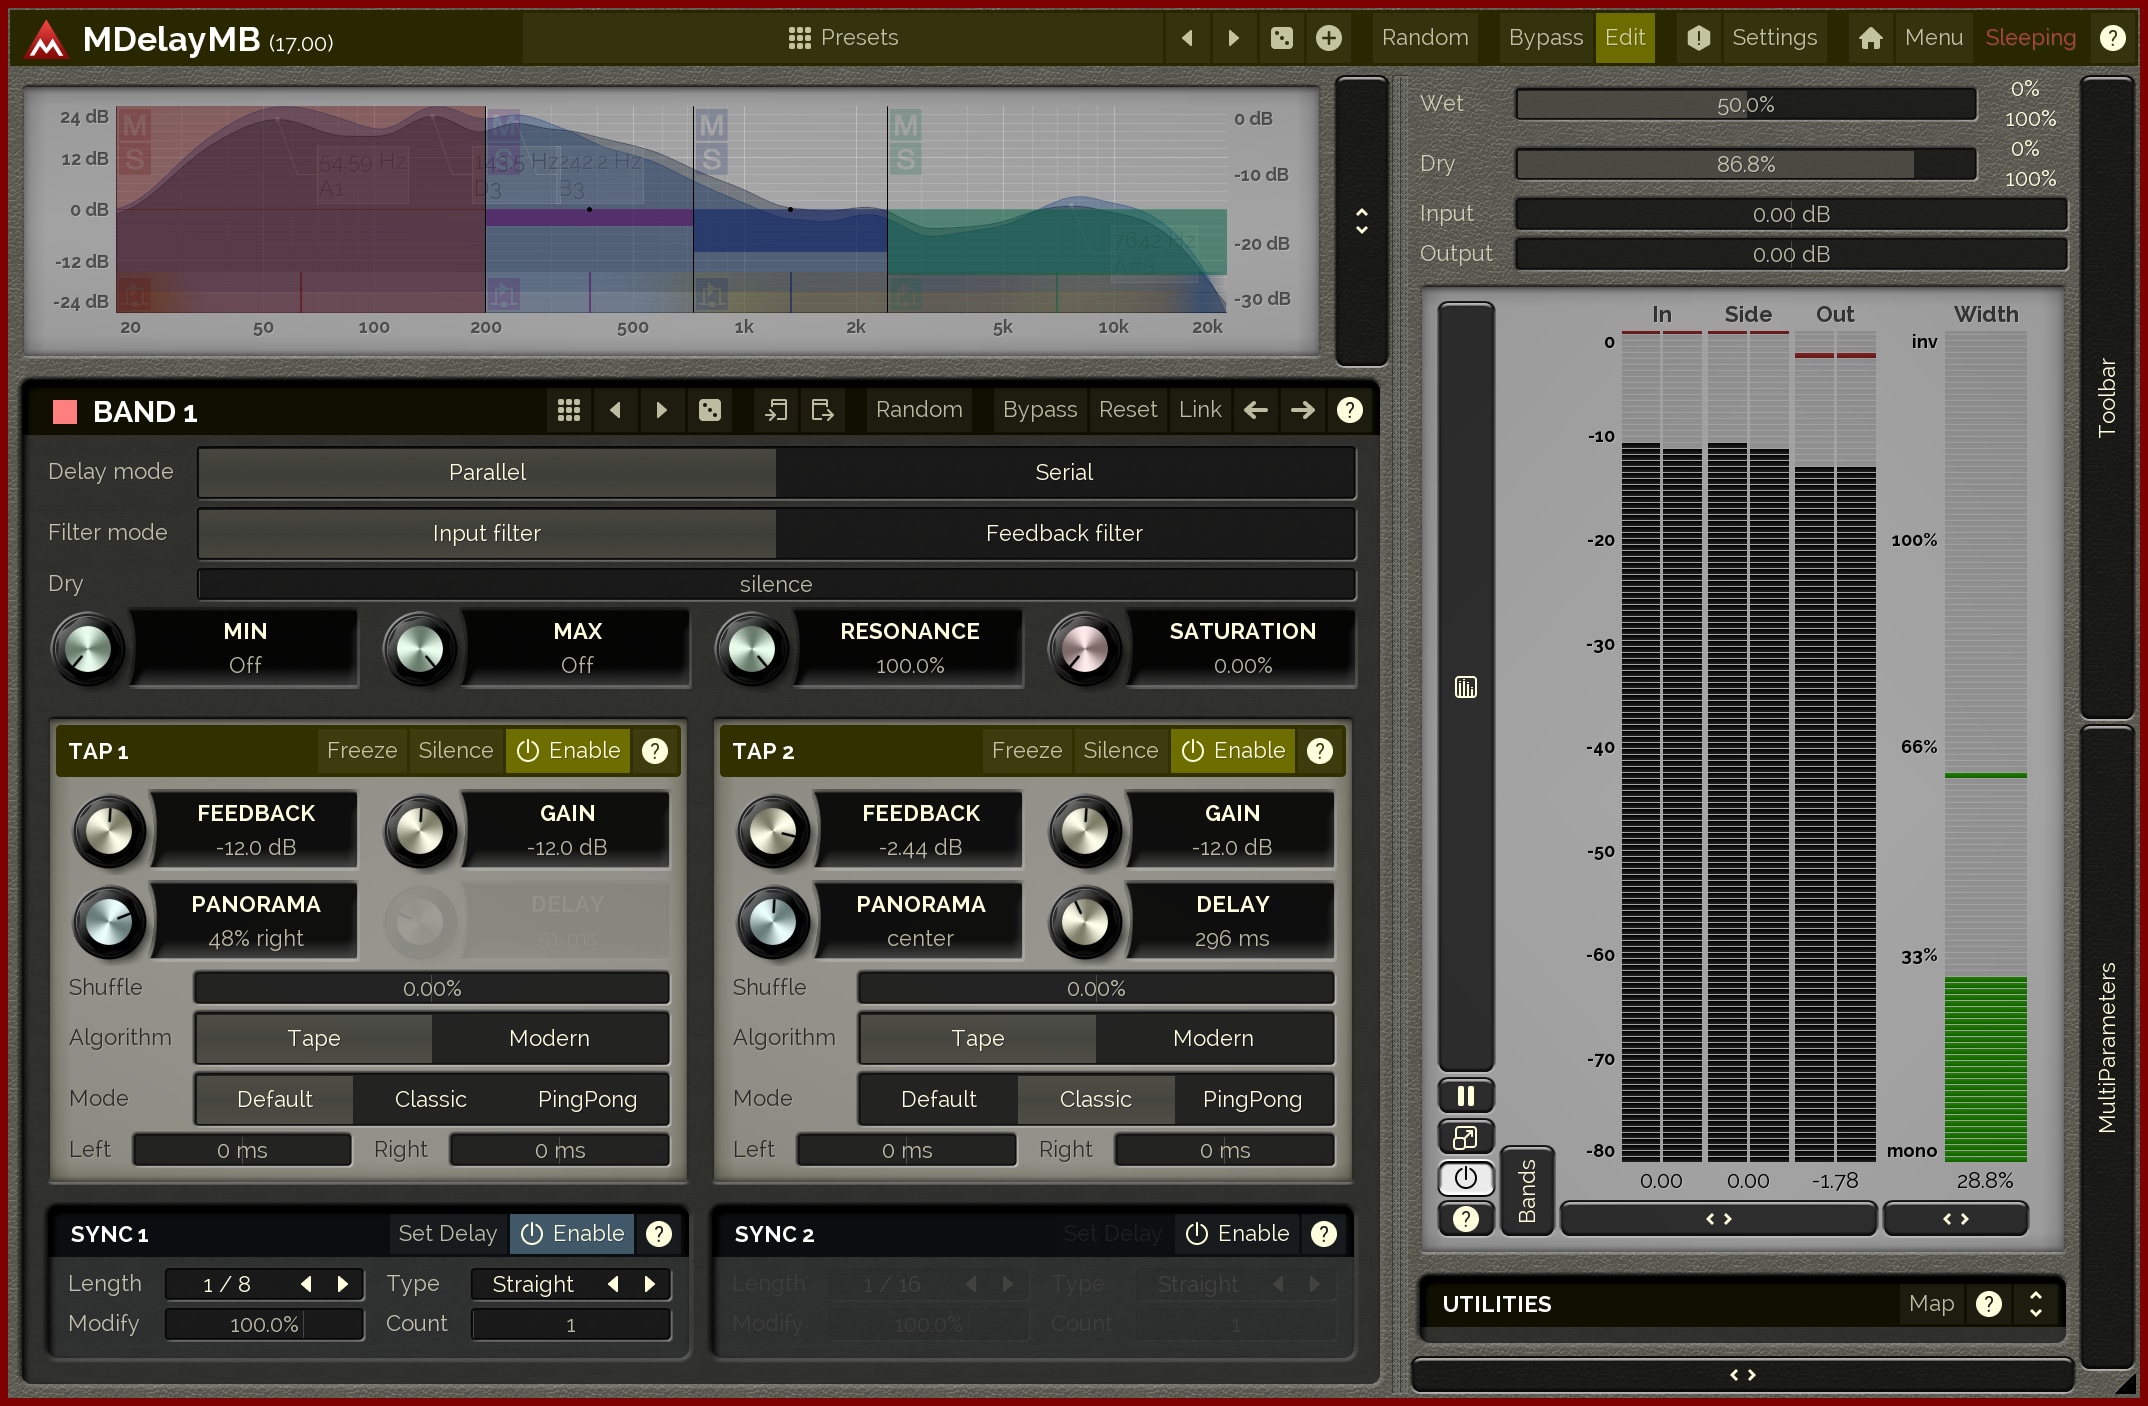Click the Band 1 paste icon
This screenshot has width=2148, height=1406.
click(822, 410)
